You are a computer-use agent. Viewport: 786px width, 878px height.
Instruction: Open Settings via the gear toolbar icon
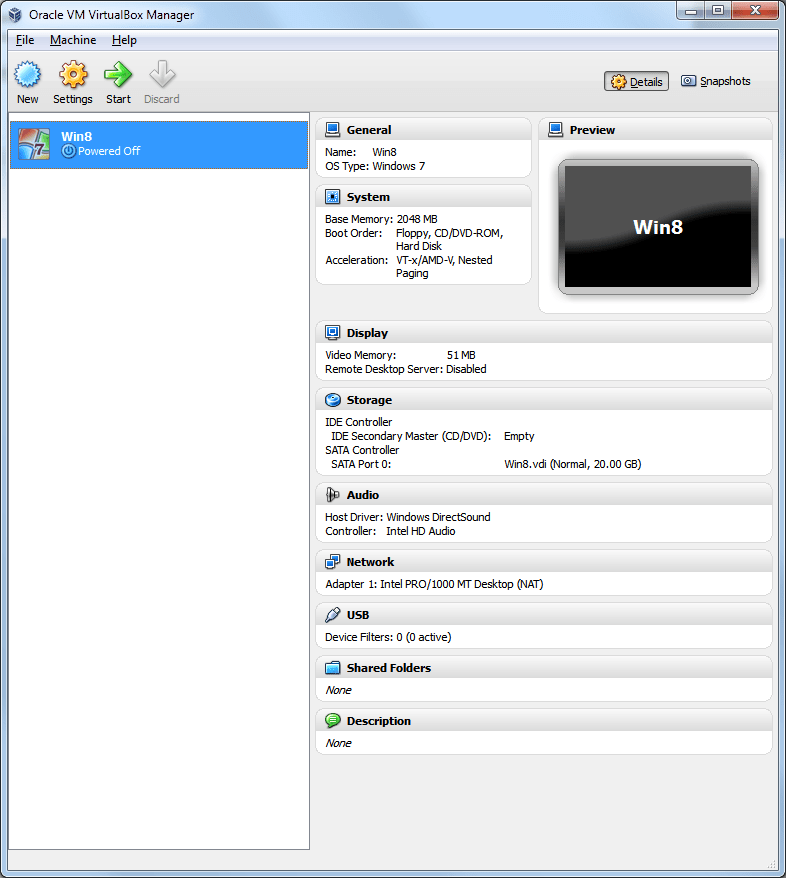click(73, 74)
